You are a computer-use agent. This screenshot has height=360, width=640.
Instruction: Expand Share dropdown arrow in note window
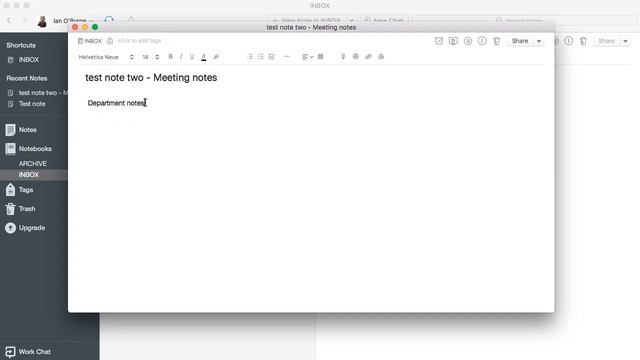coord(539,41)
